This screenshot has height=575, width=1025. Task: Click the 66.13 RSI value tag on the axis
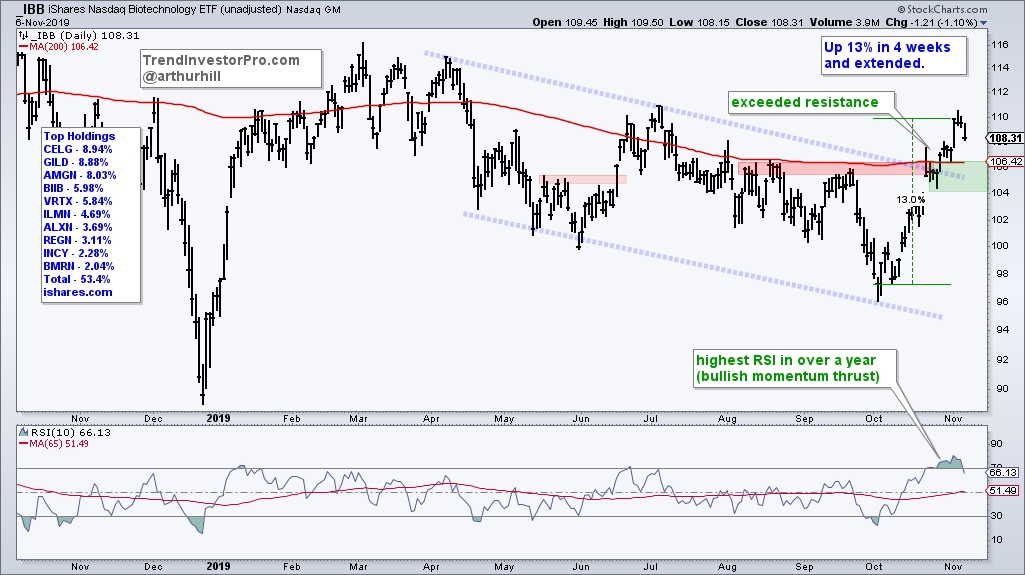coord(1003,472)
